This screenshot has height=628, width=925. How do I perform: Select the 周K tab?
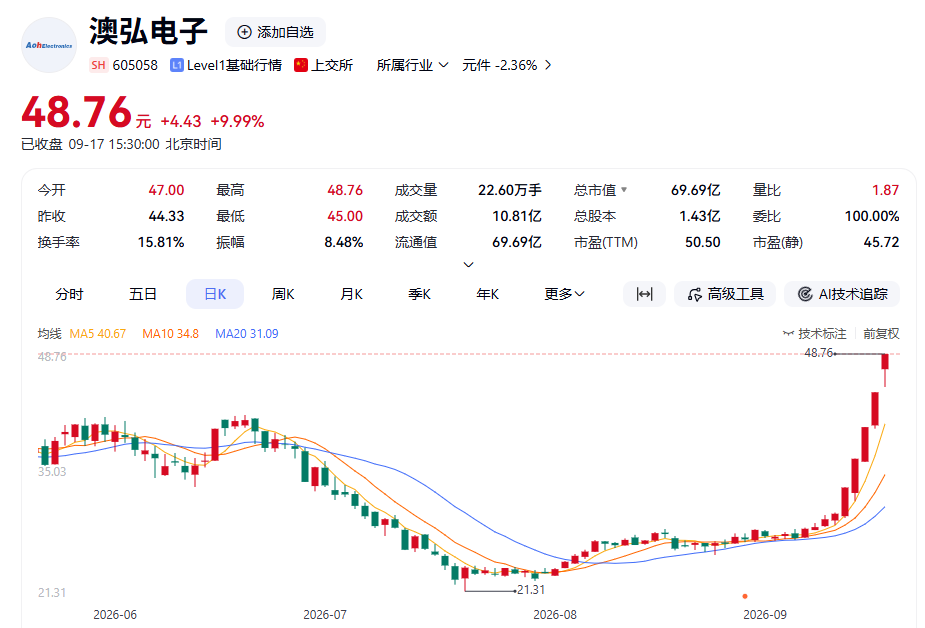tap(283, 294)
